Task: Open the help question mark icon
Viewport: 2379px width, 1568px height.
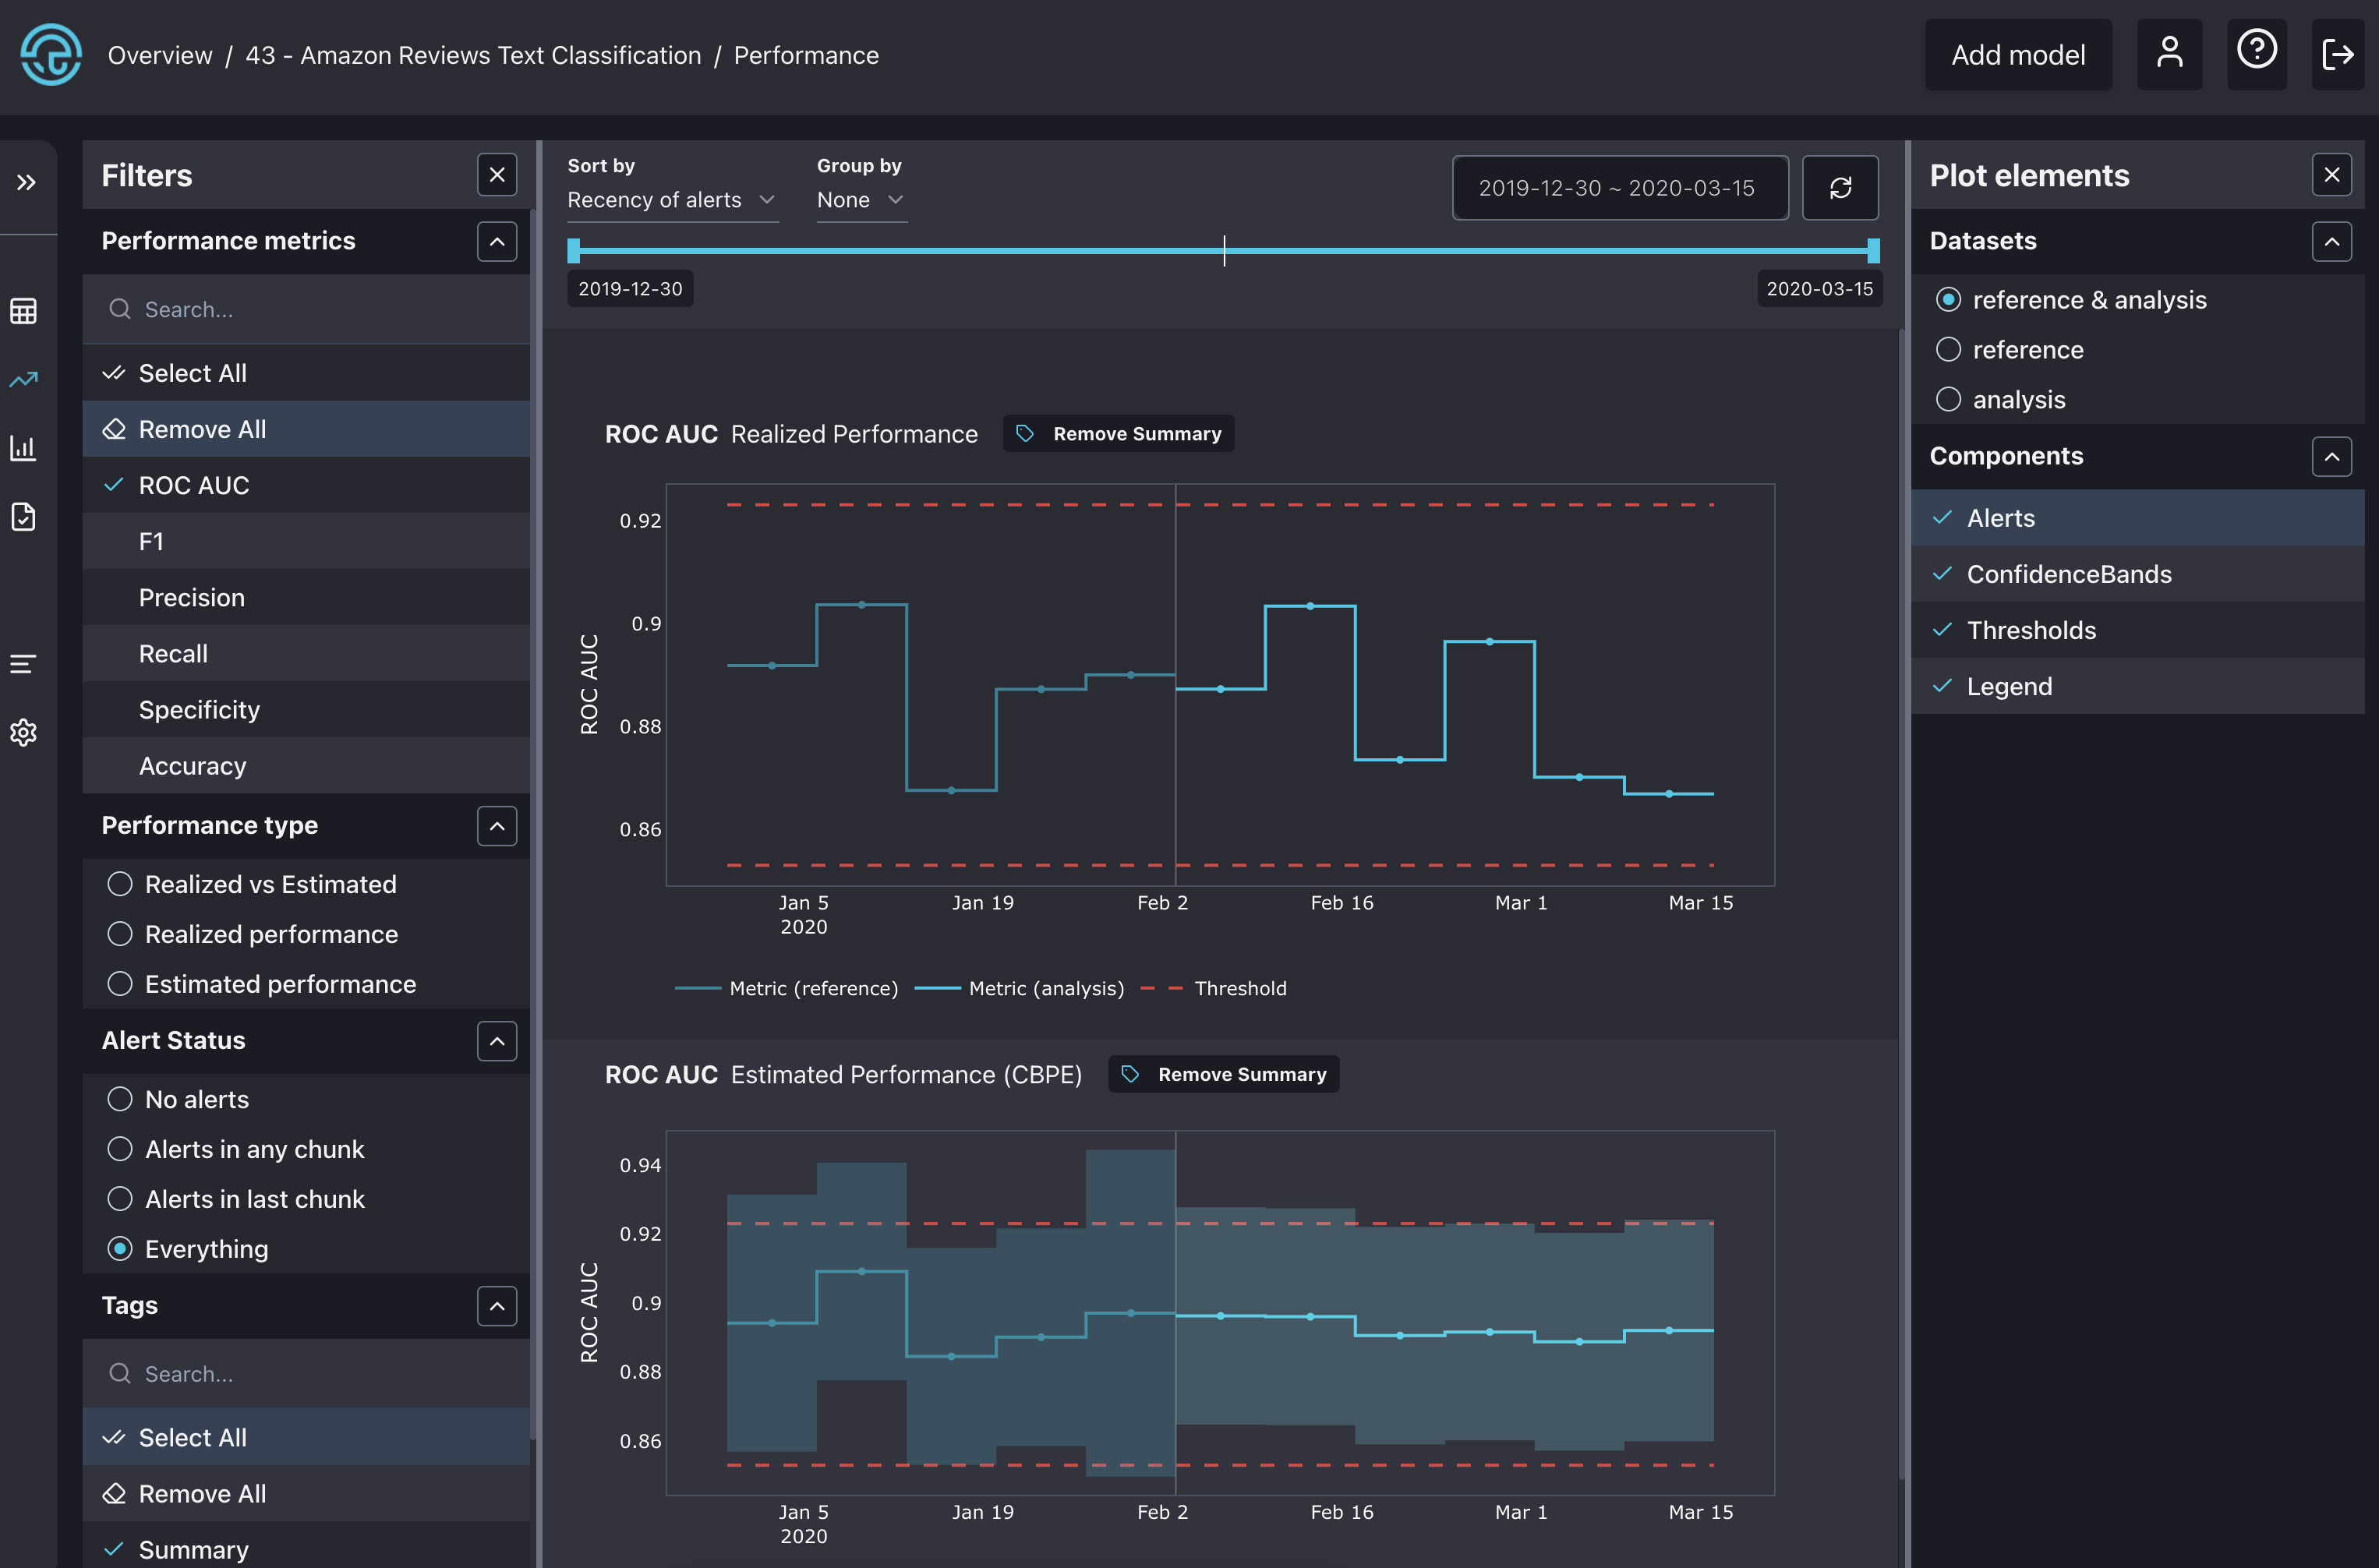Action: click(x=2256, y=51)
